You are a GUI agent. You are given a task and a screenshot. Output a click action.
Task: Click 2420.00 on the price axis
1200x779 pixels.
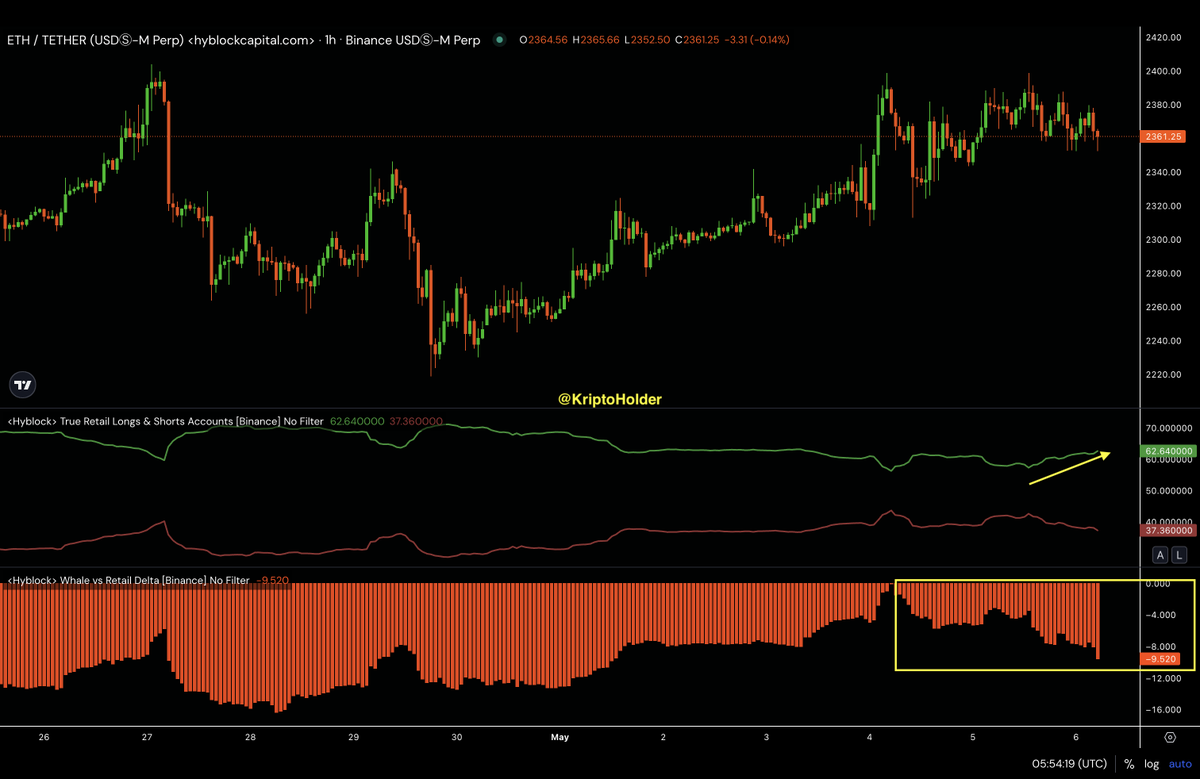tap(1165, 37)
